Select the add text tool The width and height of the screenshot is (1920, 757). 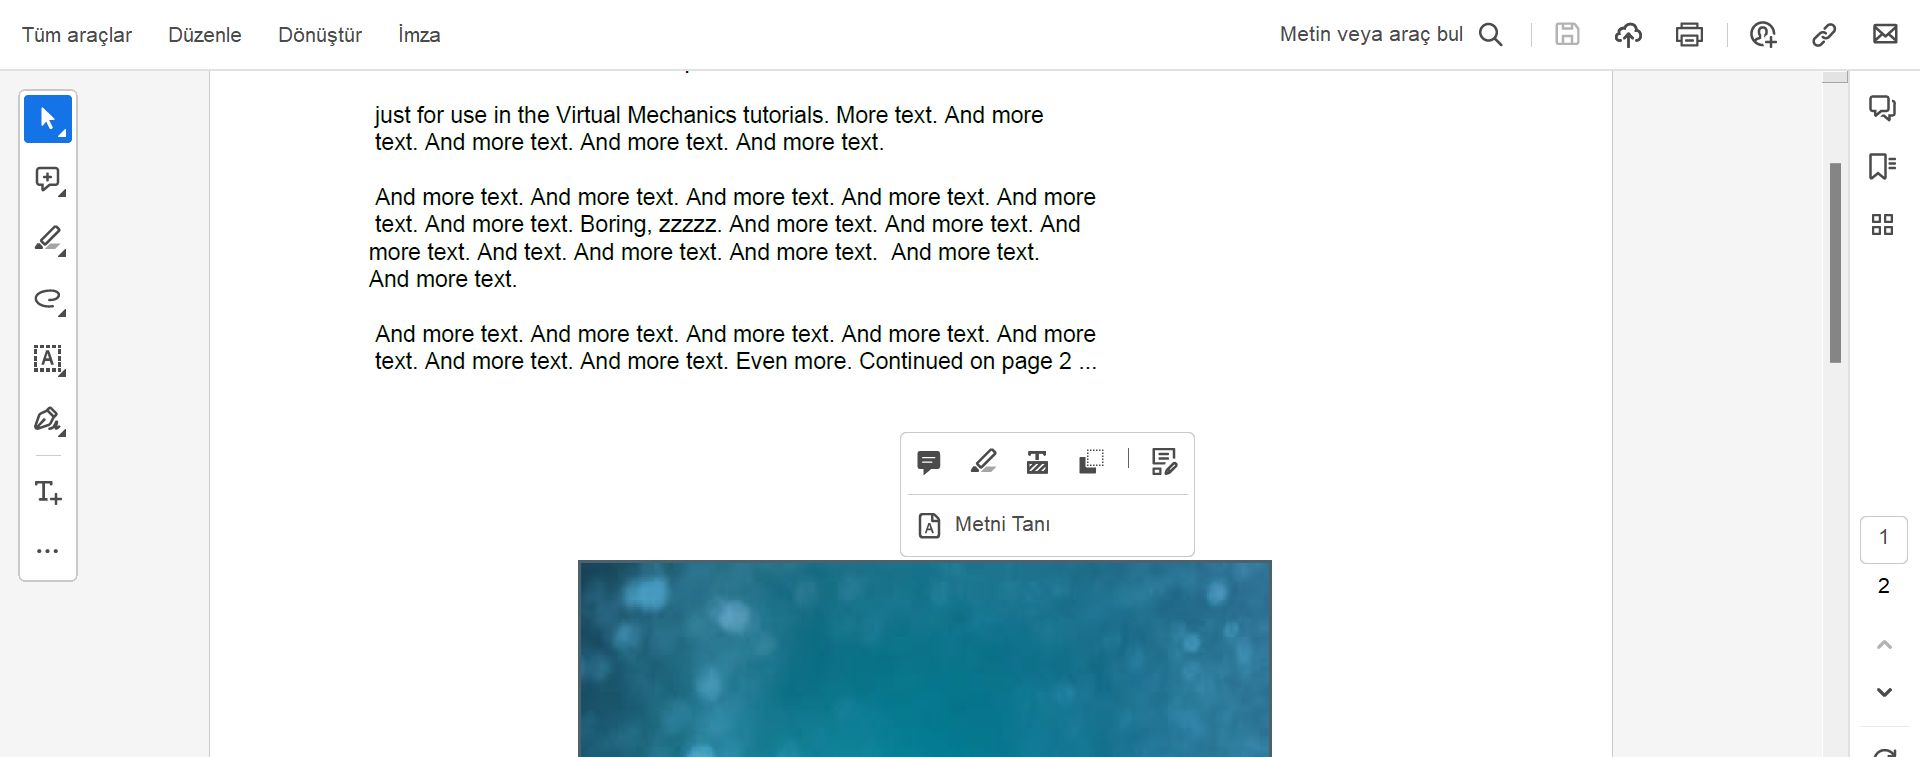pyautogui.click(x=48, y=492)
